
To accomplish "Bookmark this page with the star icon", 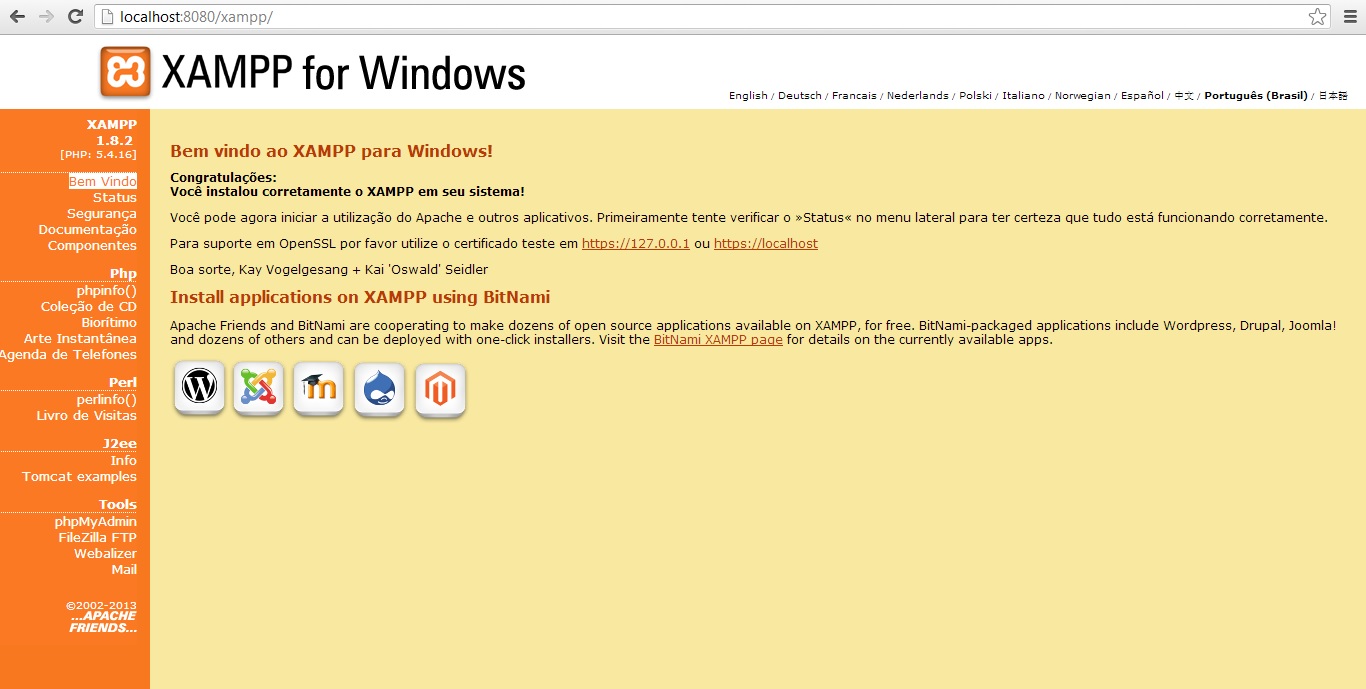I will [1318, 17].
